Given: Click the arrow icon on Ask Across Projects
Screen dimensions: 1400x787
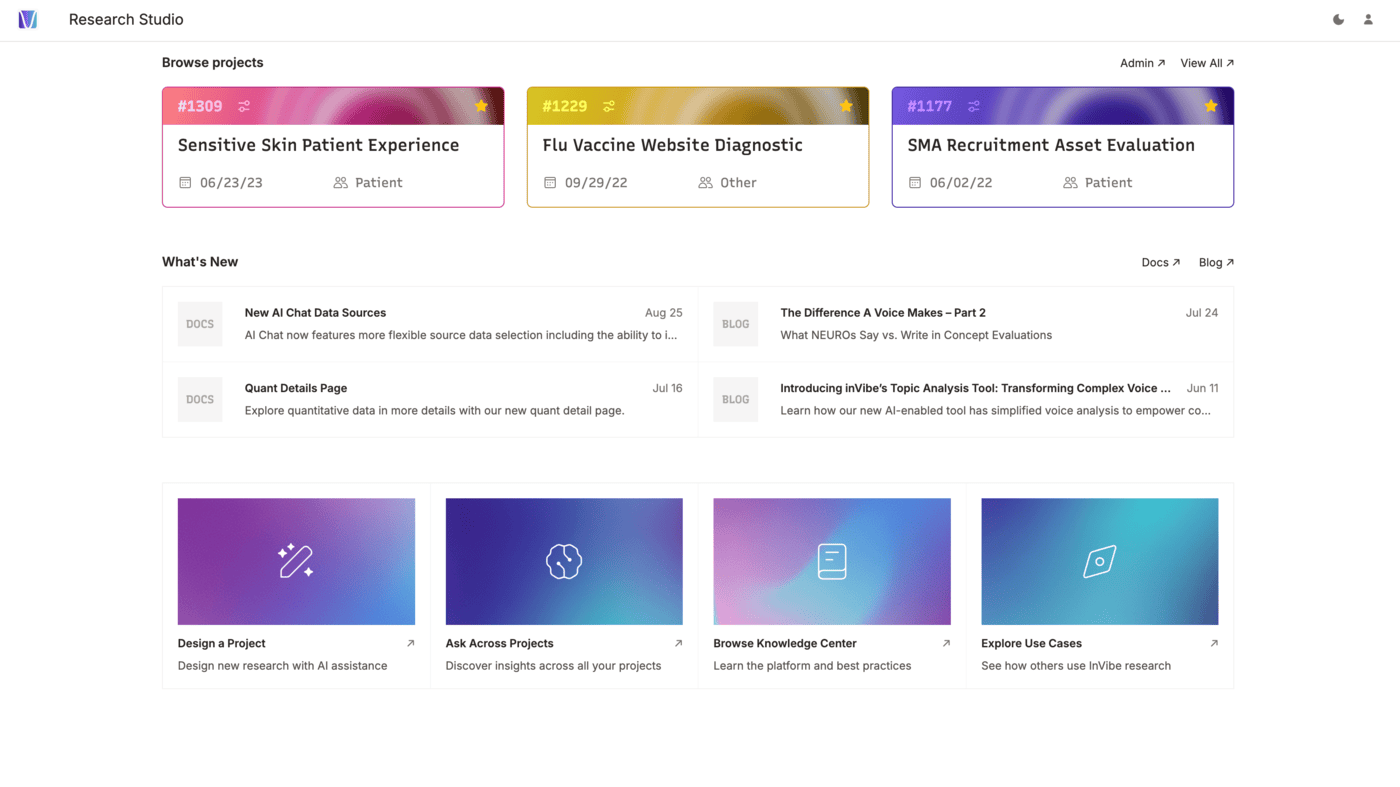Looking at the screenshot, I should [679, 643].
